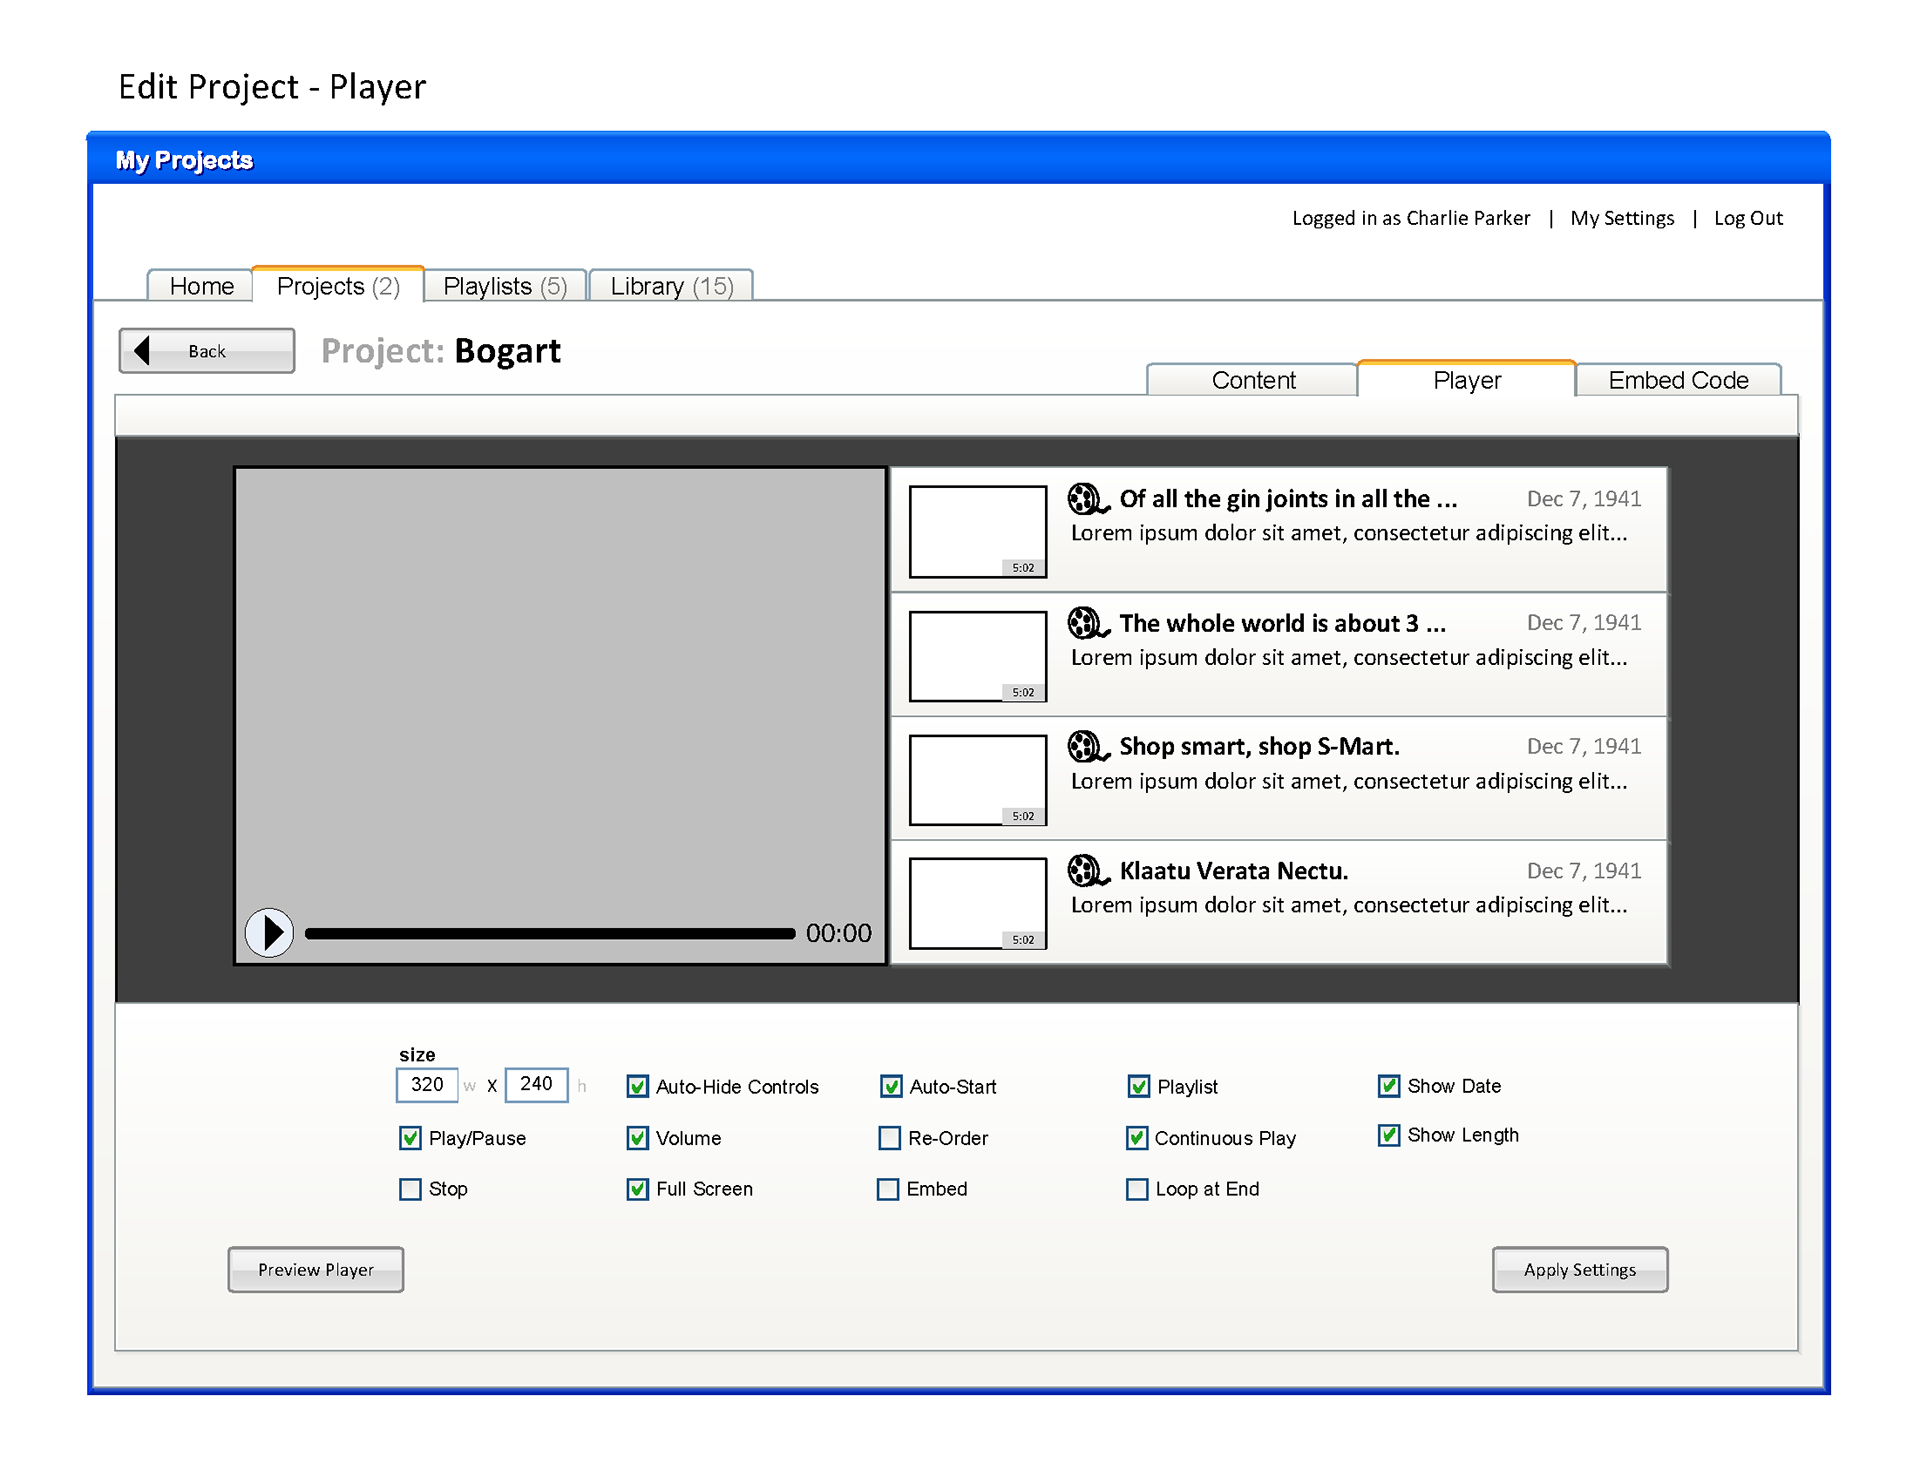Toggle the Loop at End checkbox
Screen dimensions: 1920x1484
tap(1137, 1189)
